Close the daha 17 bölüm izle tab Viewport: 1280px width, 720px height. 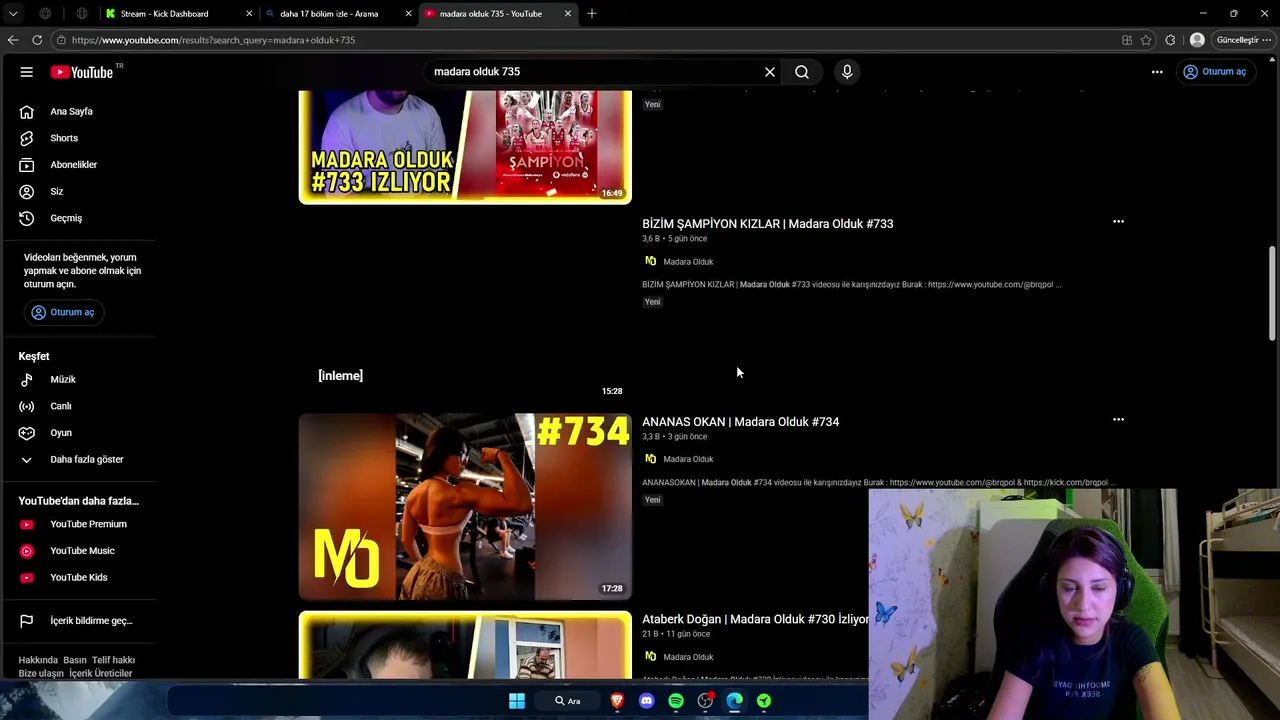[408, 14]
